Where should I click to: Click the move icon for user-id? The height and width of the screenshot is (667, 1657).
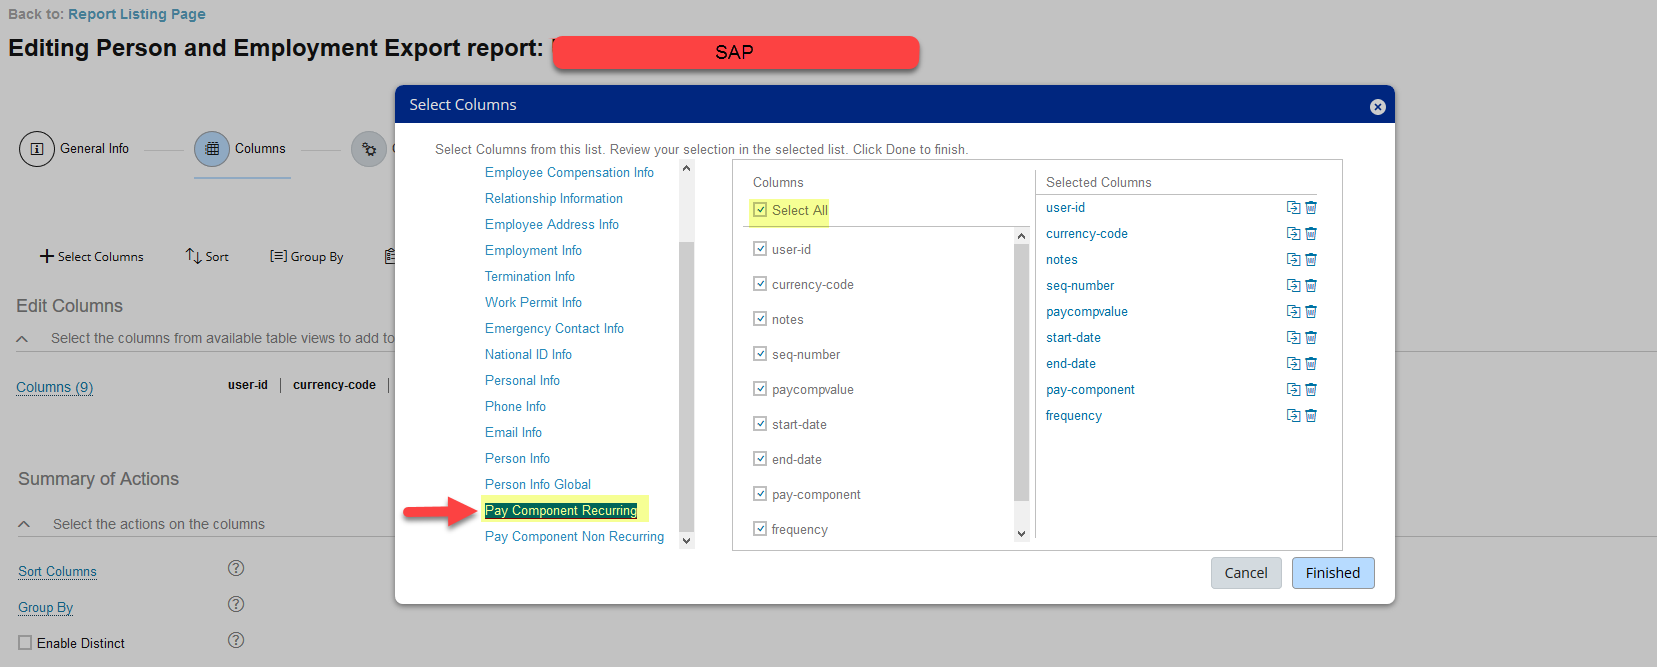[x=1293, y=208]
